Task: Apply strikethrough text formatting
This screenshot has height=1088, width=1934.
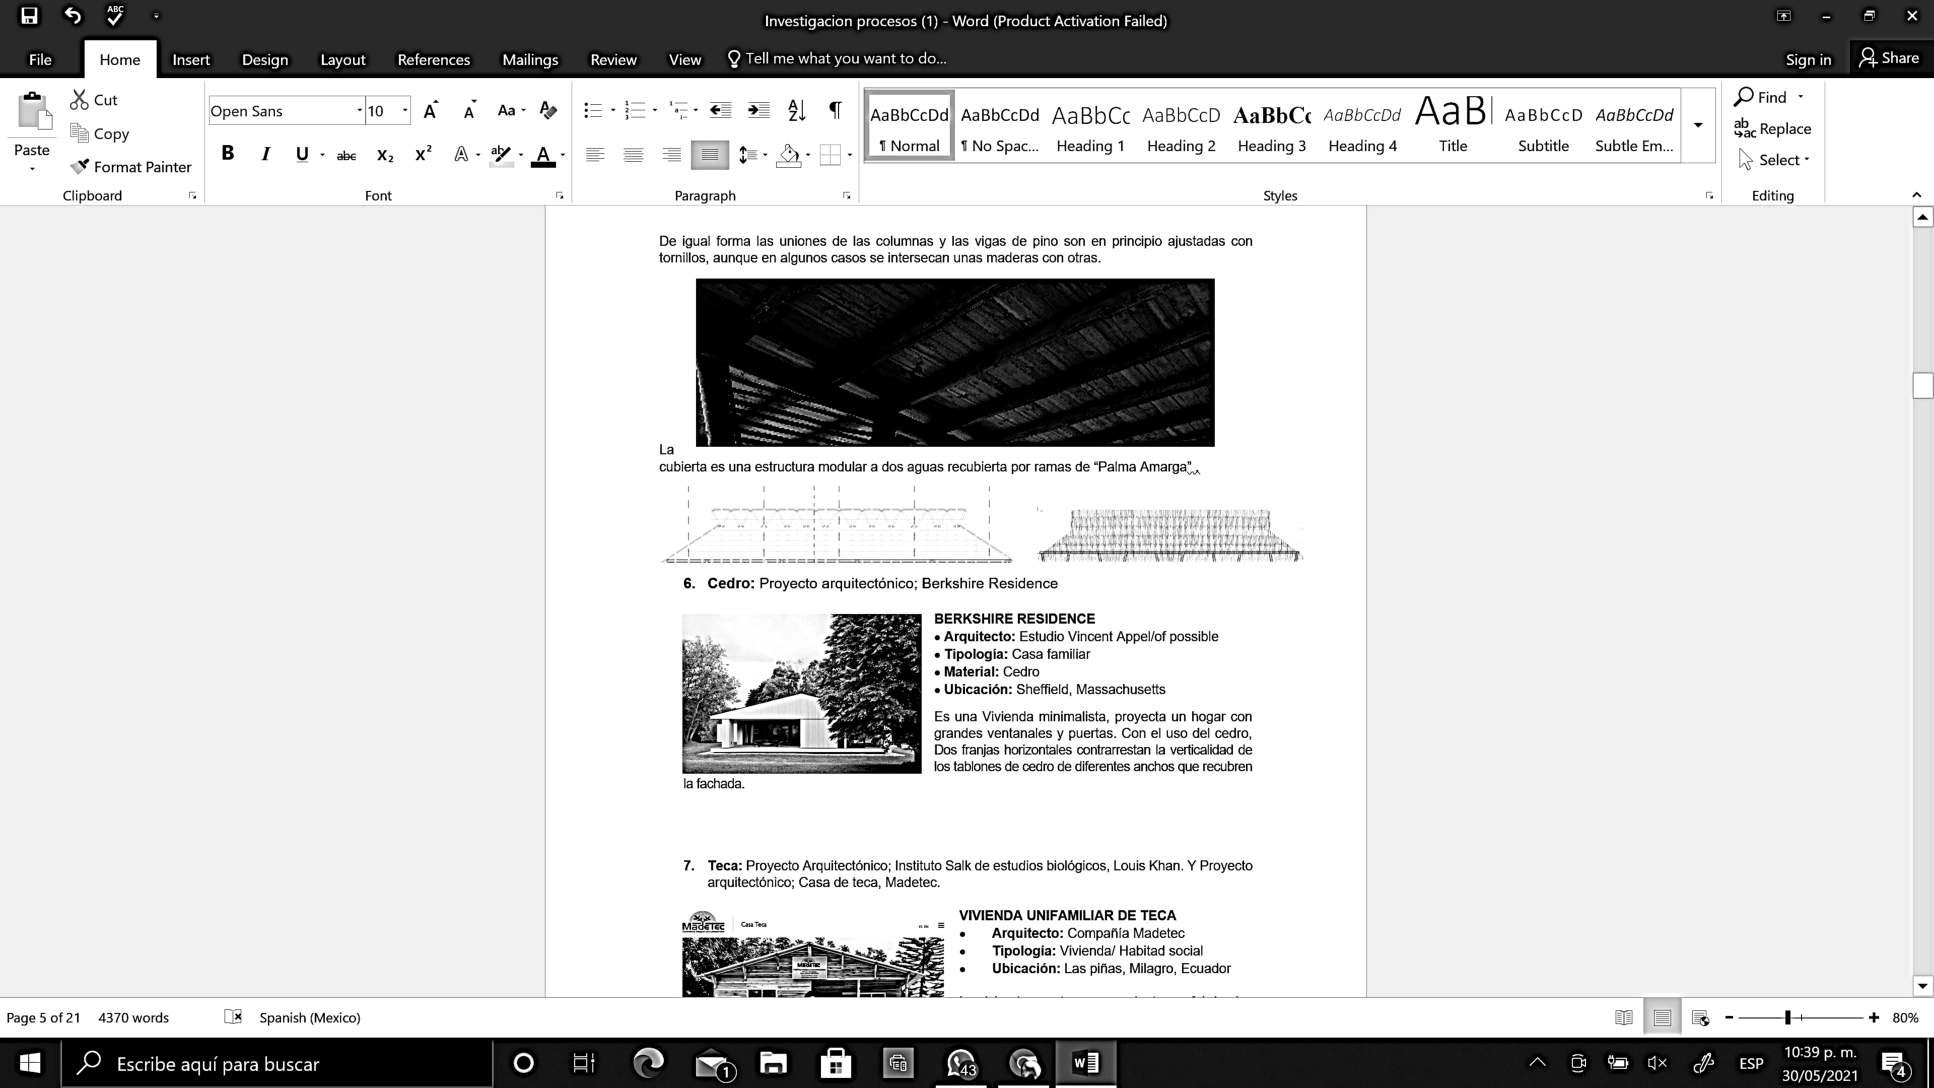Action: click(x=346, y=155)
